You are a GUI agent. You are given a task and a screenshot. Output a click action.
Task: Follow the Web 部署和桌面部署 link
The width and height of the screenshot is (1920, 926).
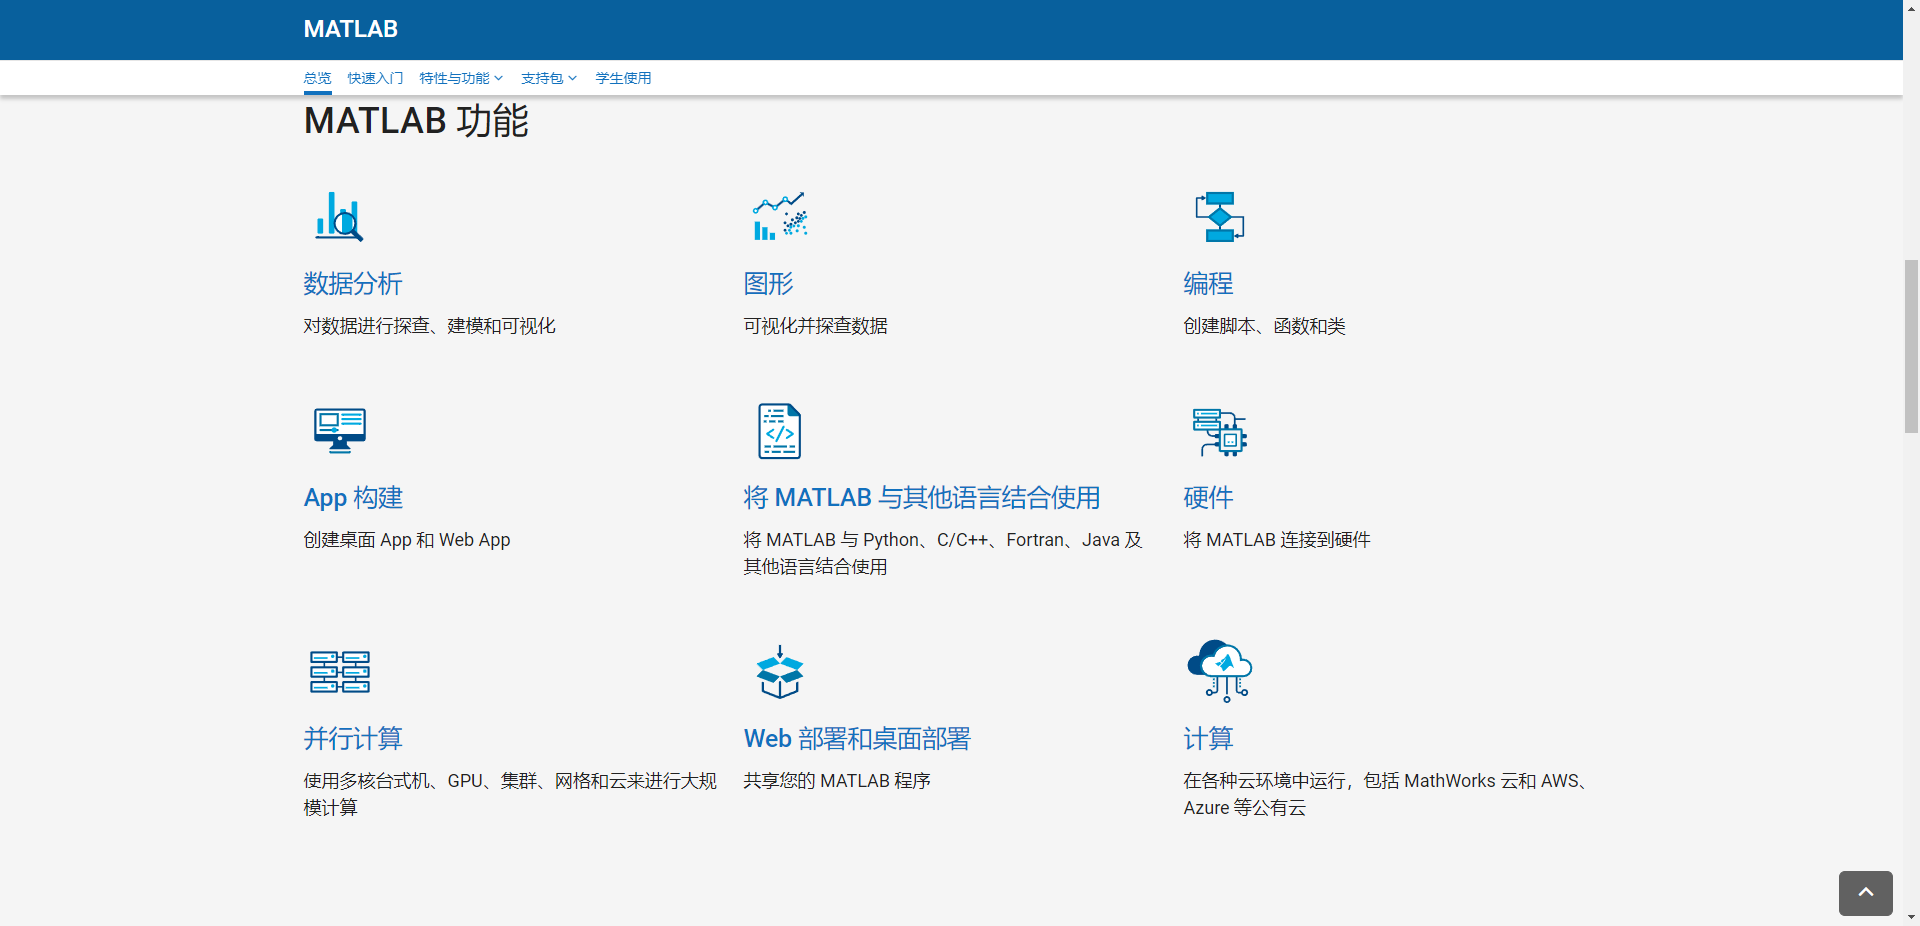pyautogui.click(x=857, y=739)
